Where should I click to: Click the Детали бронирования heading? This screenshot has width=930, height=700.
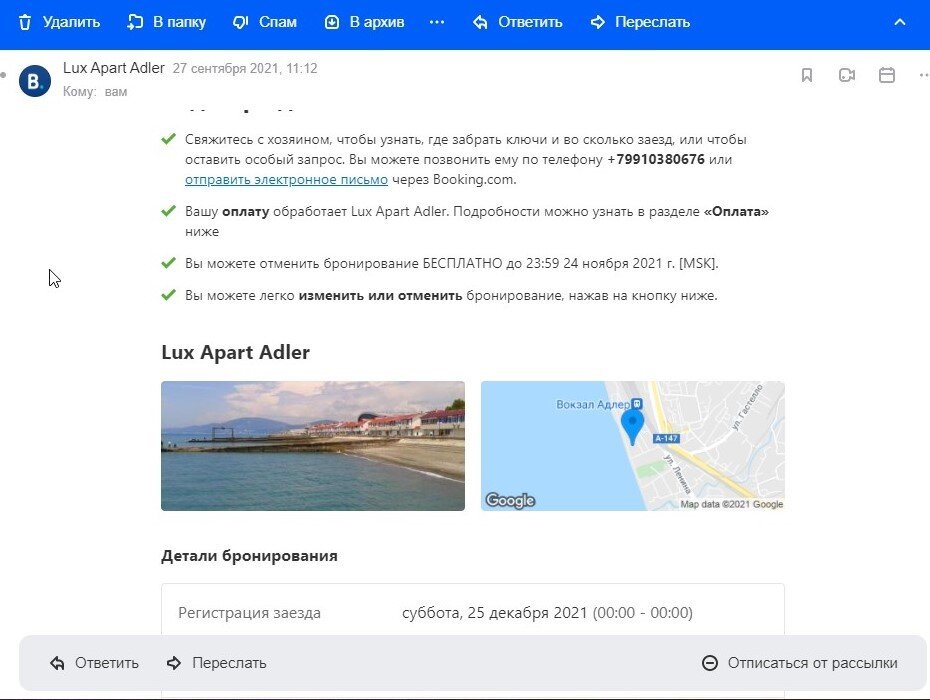(249, 556)
